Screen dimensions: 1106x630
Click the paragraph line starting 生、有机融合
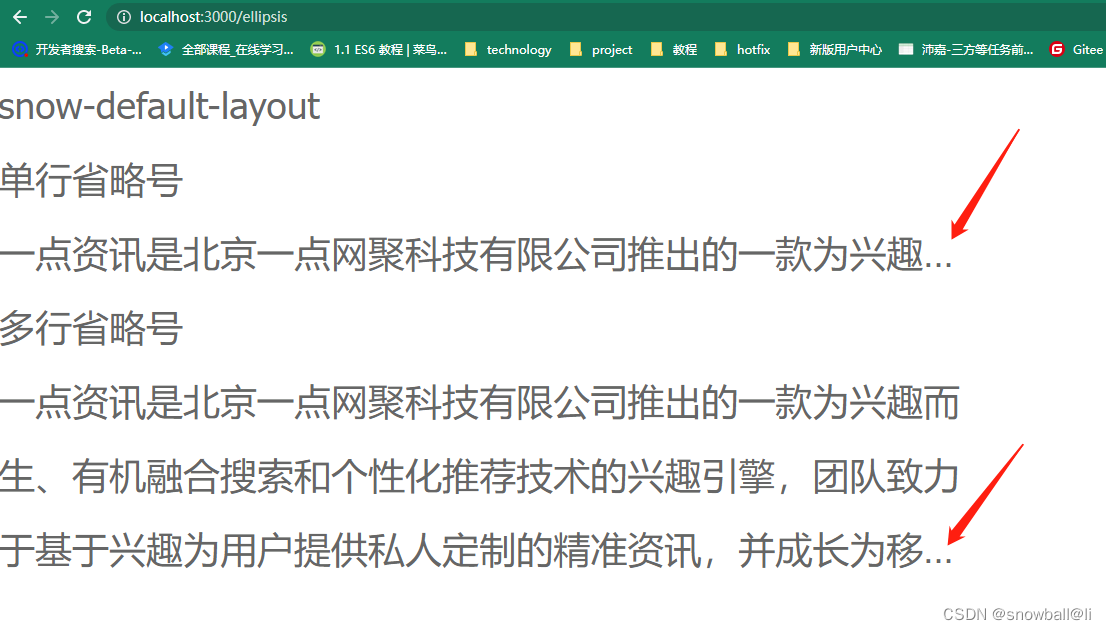point(480,477)
